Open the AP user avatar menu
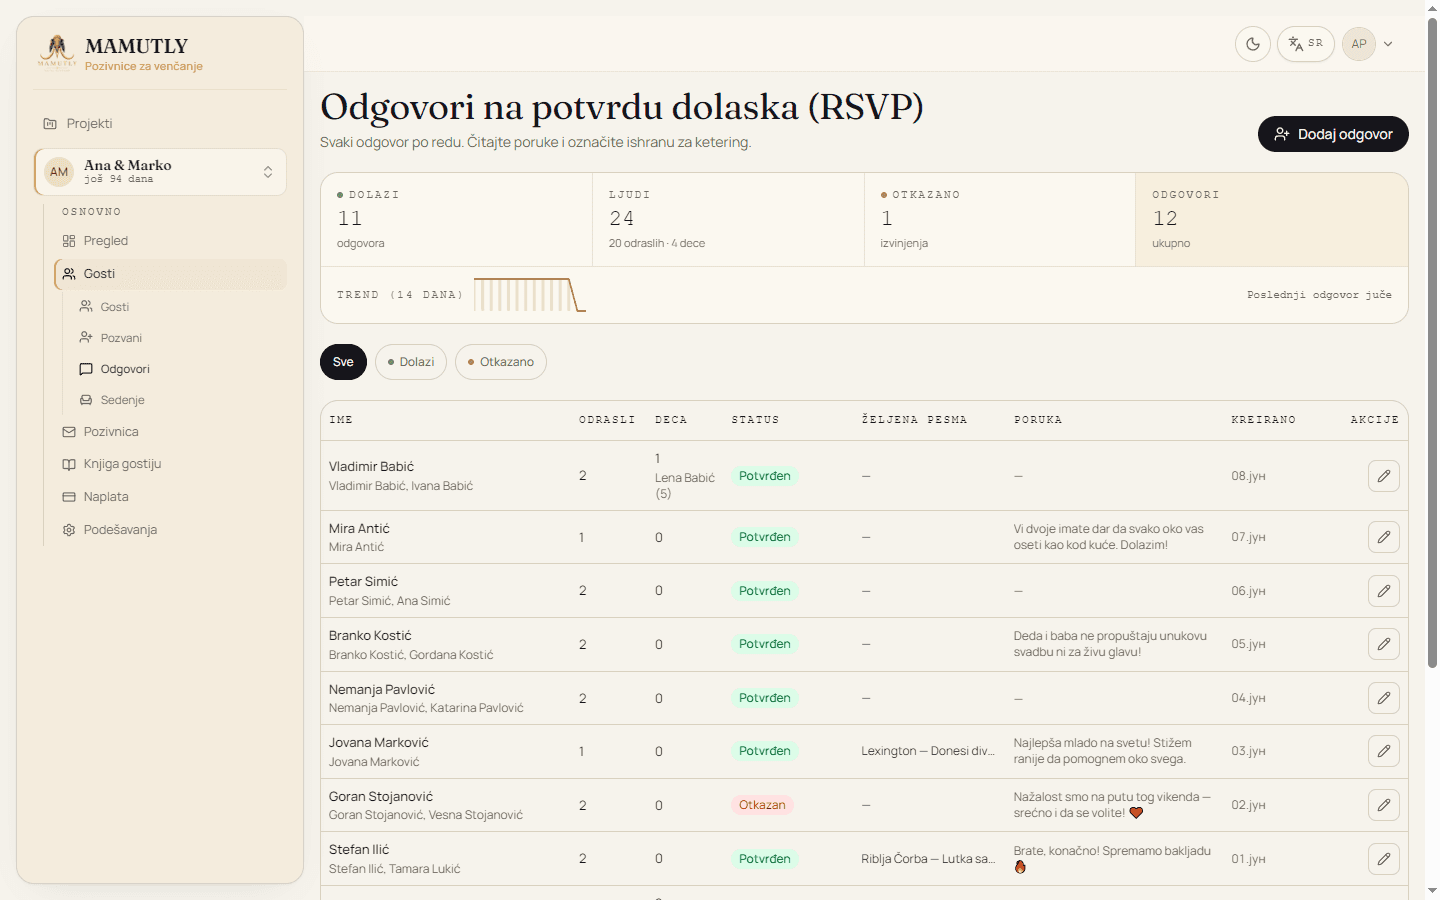This screenshot has height=900, width=1440. 1359,44
